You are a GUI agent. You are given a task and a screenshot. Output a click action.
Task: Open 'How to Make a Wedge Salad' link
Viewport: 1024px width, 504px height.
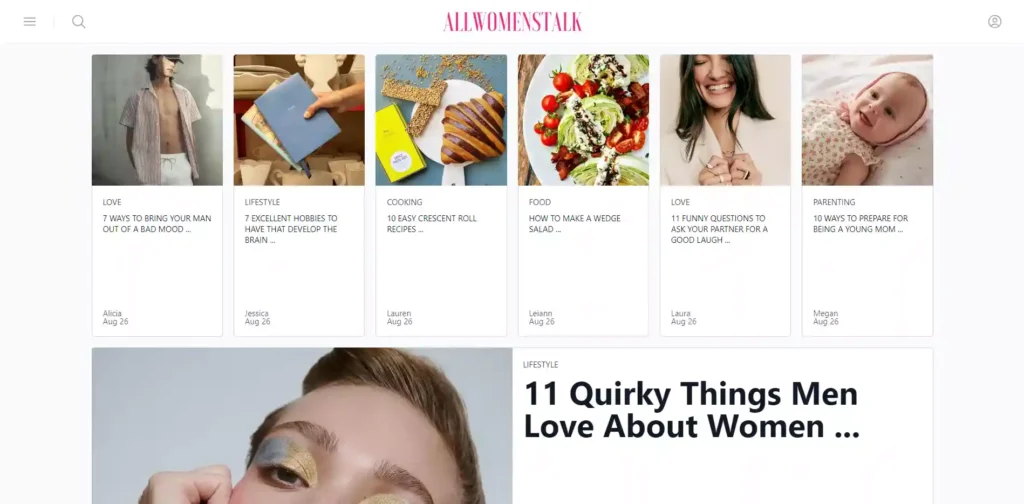pos(575,224)
